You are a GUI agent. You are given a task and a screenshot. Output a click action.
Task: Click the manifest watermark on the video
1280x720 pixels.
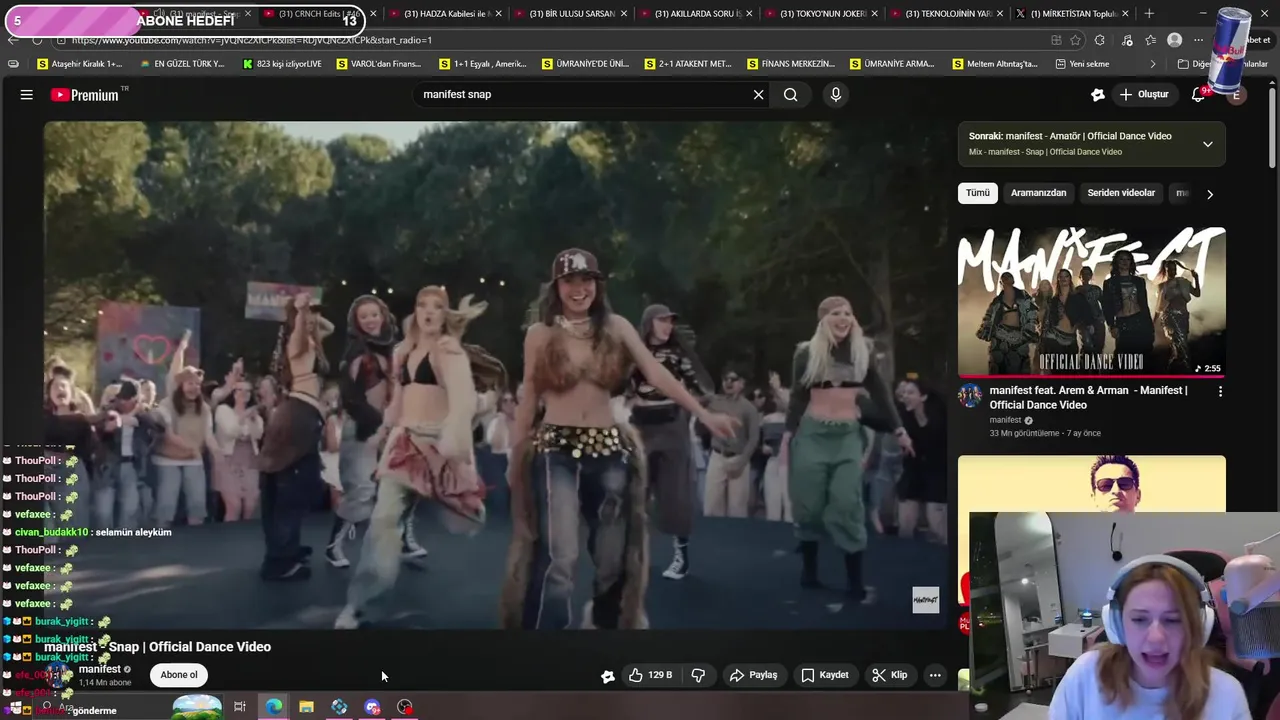[926, 600]
